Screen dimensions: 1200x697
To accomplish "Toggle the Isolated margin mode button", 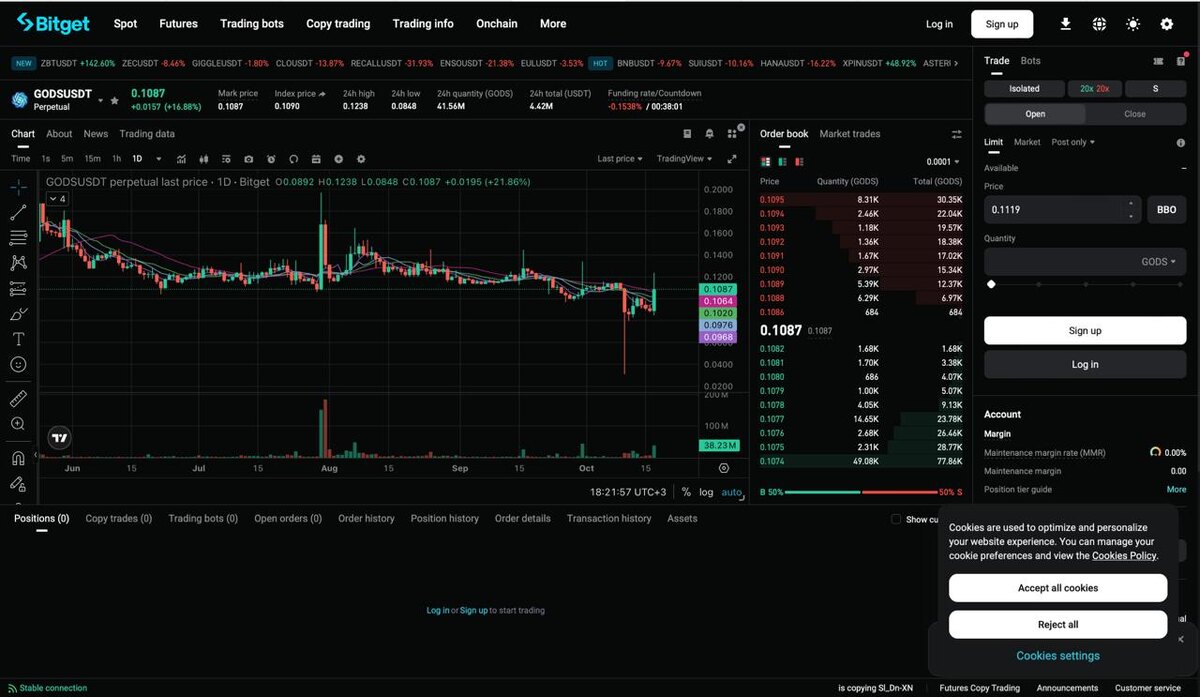I will [x=1024, y=89].
